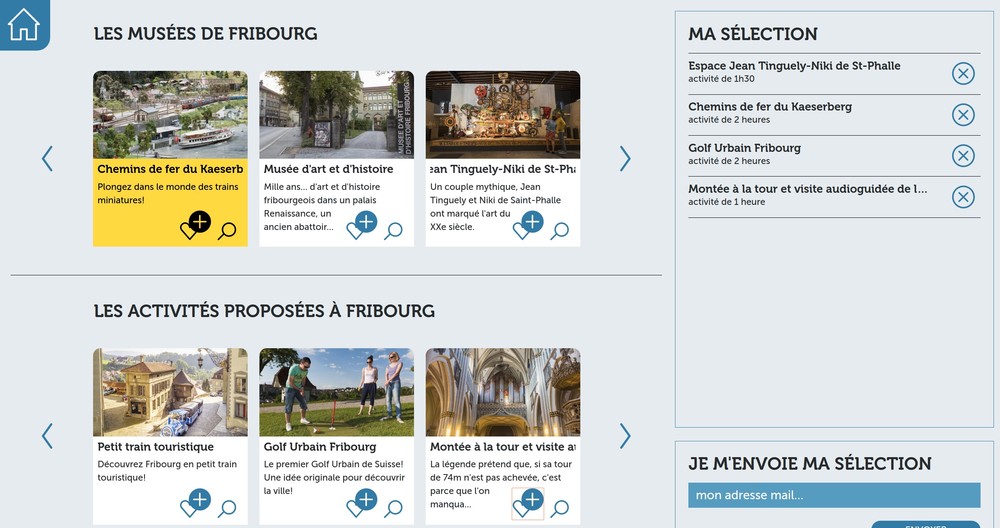Remove Espace Jean Tinguely-Niki de St-Phalle from selection

963,74
